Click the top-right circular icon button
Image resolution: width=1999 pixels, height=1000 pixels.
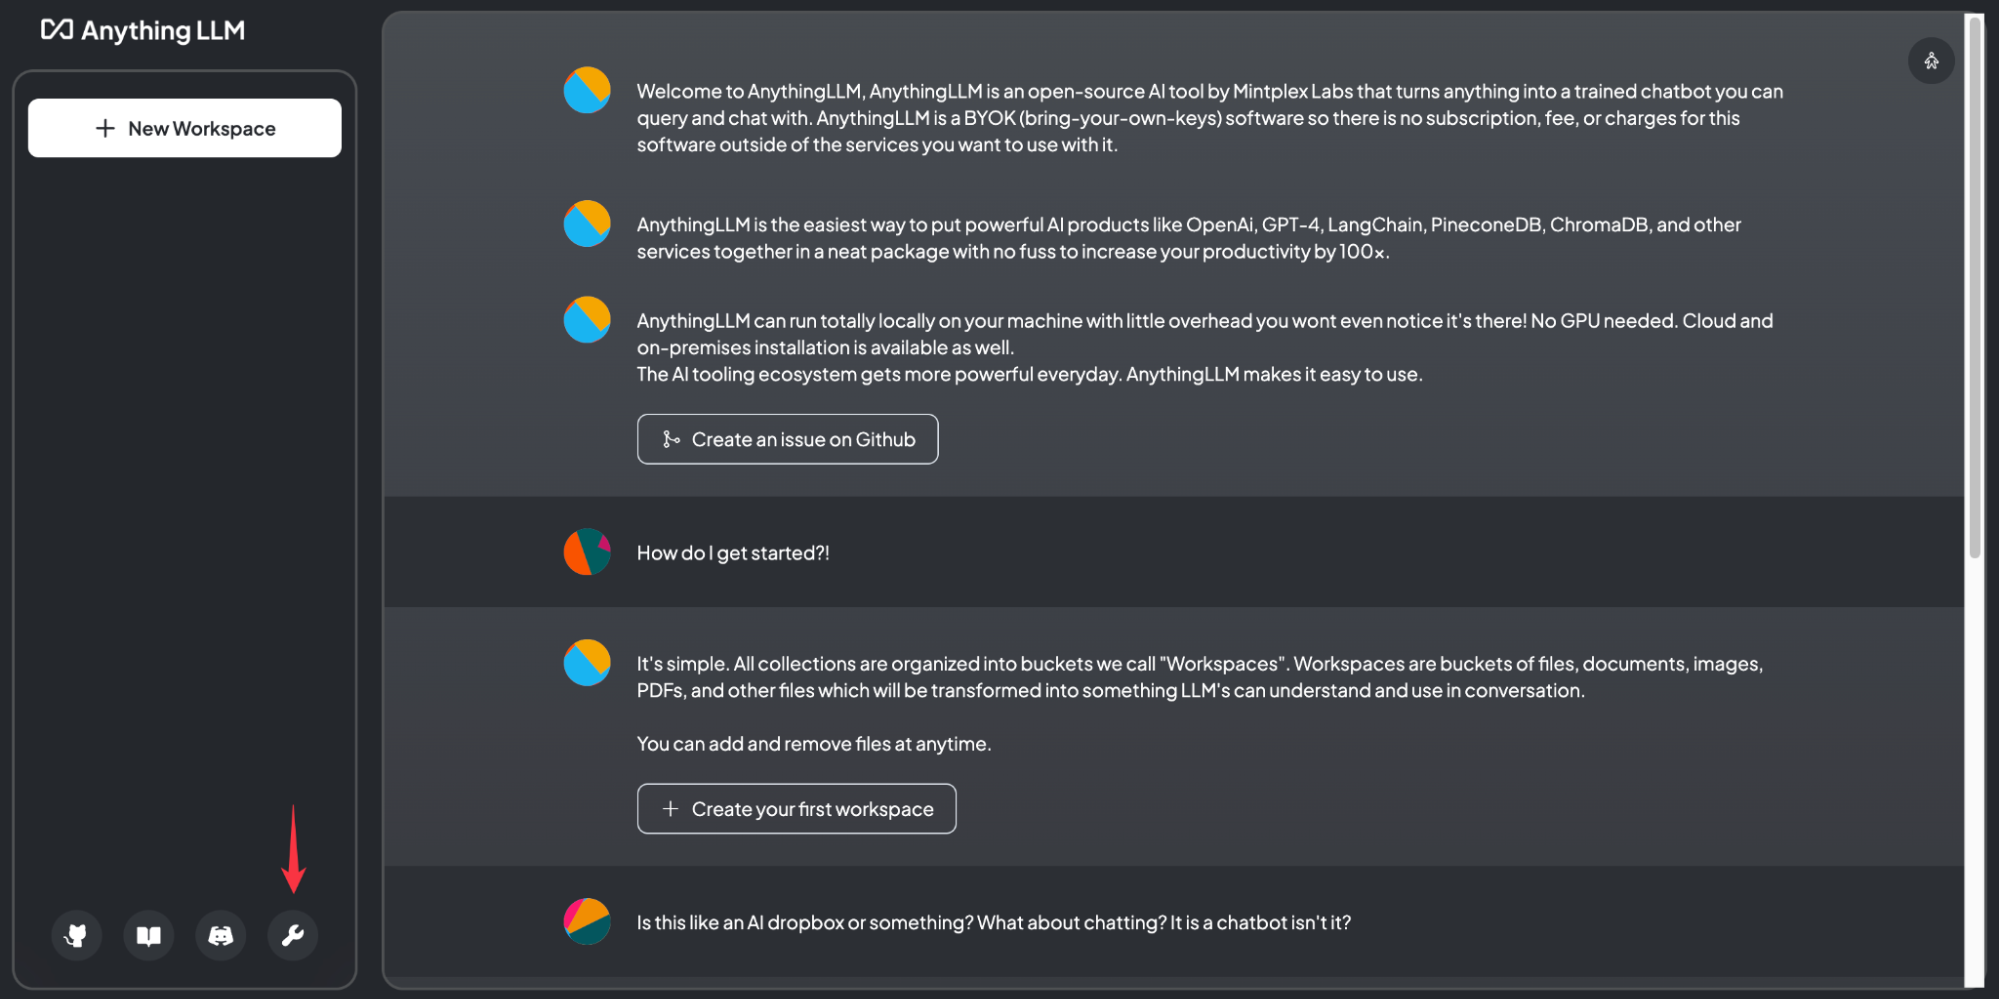pyautogui.click(x=1931, y=61)
